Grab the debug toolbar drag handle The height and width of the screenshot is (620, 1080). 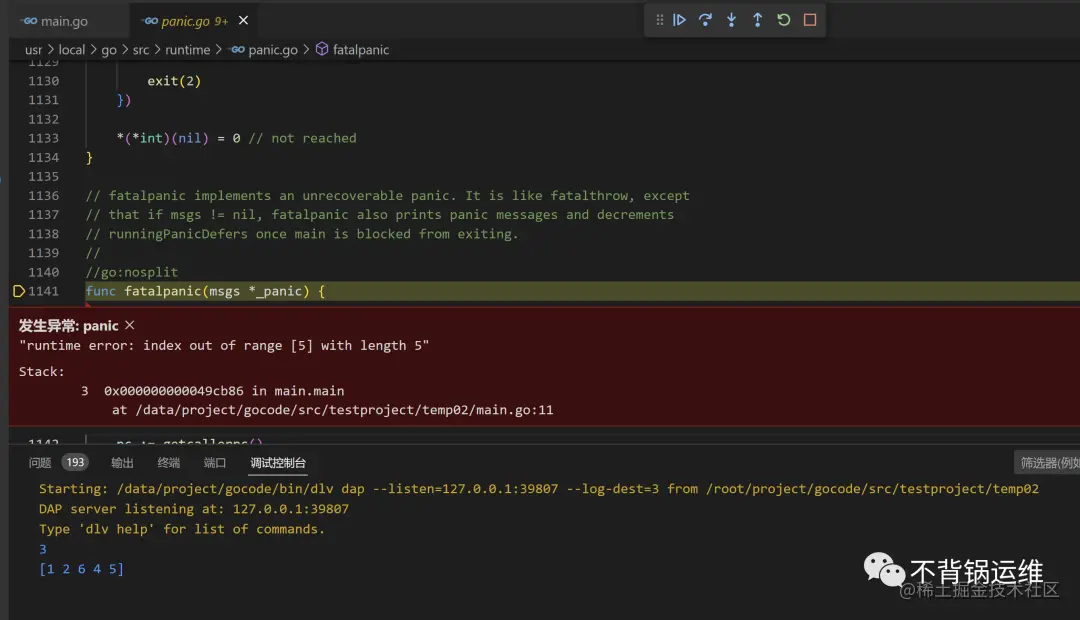(x=659, y=20)
